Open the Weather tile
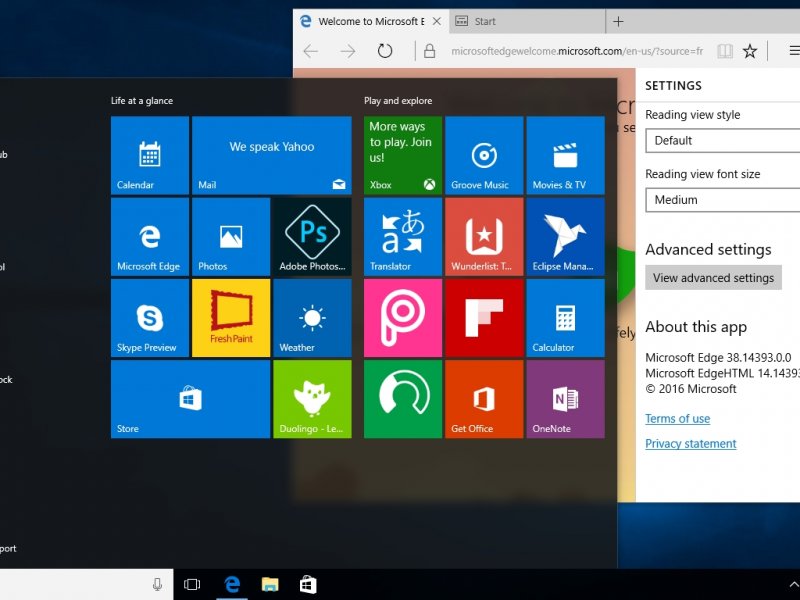The width and height of the screenshot is (800, 600). point(312,318)
